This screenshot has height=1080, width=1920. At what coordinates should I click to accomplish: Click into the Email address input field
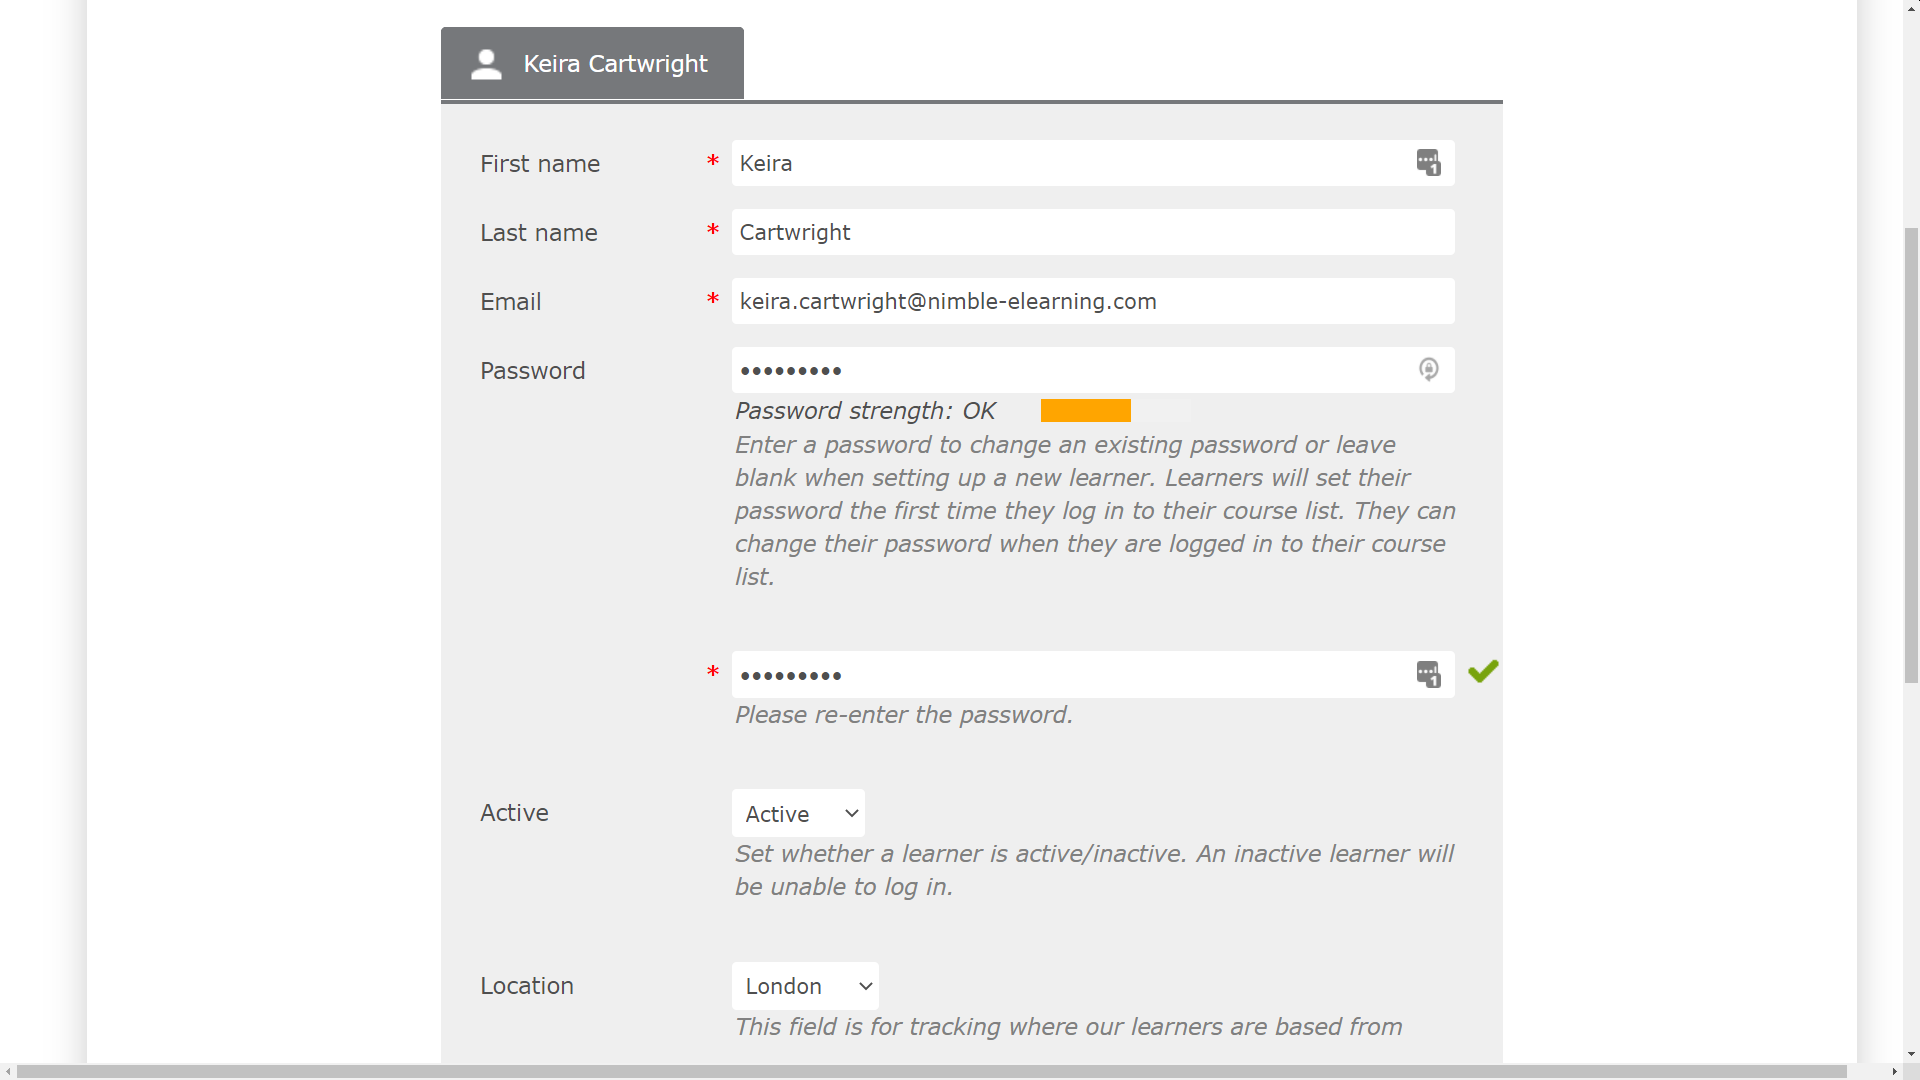[x=1093, y=301]
